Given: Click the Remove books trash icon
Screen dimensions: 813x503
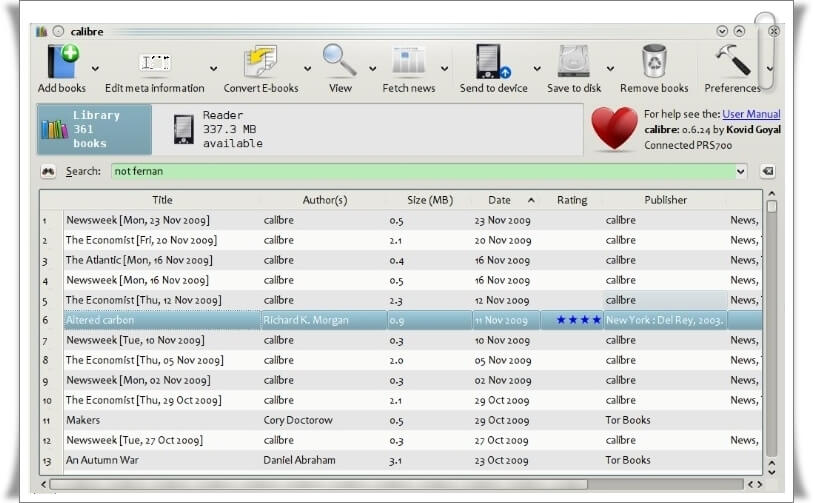Looking at the screenshot, I should tap(654, 60).
